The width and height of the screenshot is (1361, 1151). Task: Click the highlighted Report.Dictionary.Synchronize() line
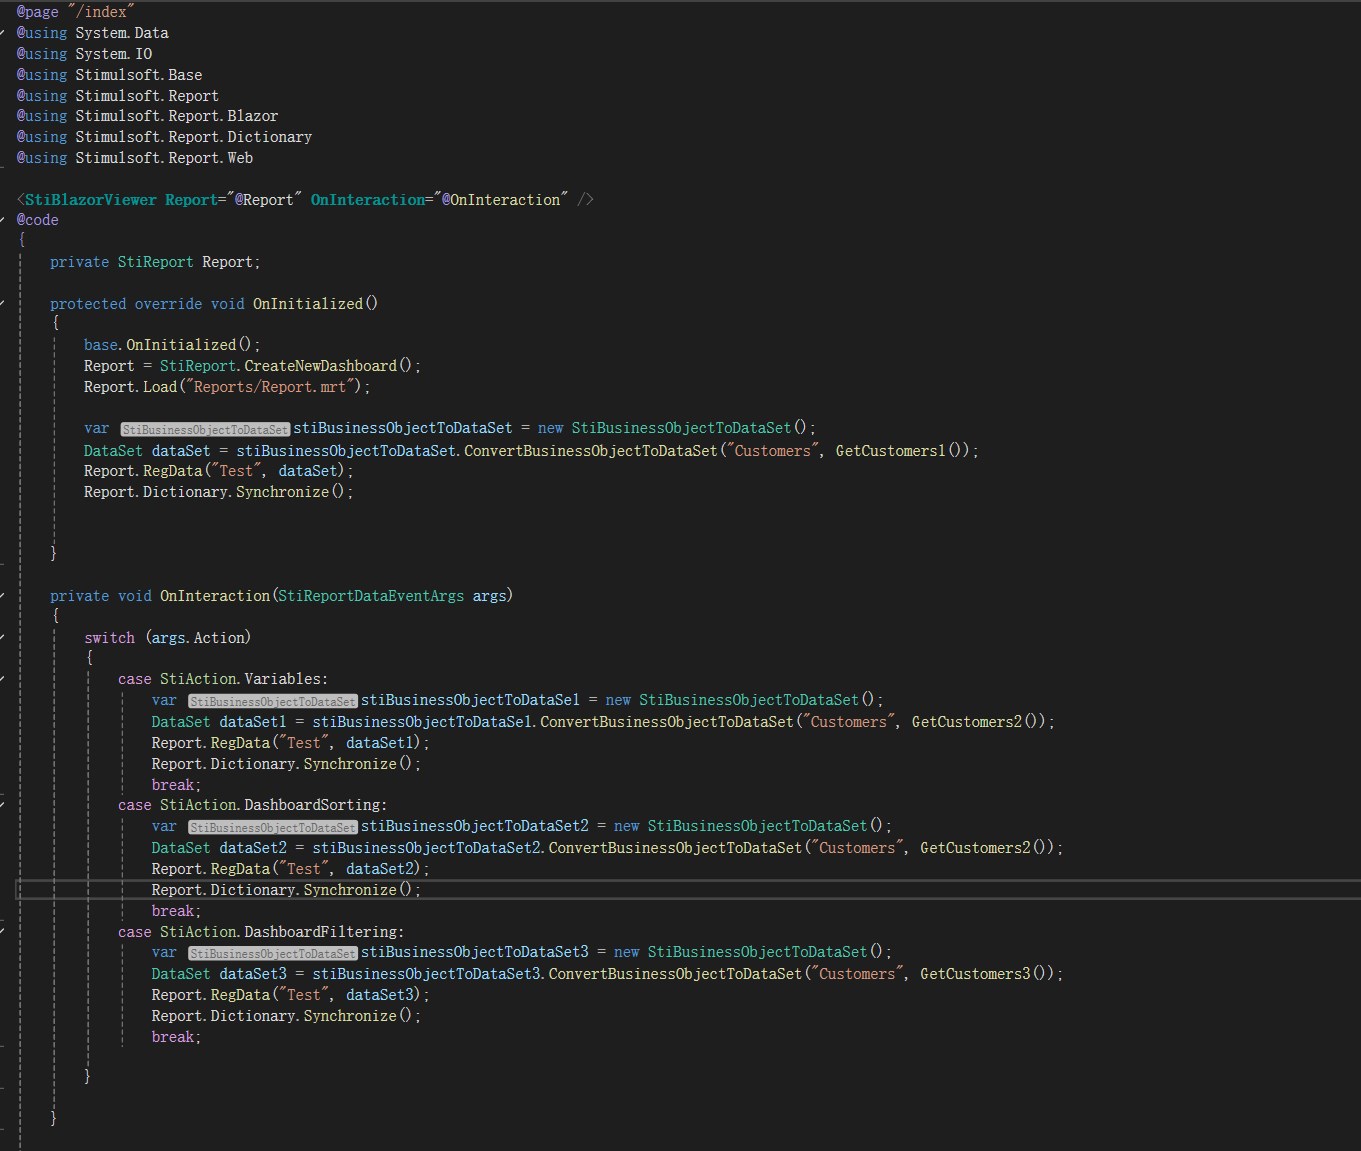(x=286, y=890)
